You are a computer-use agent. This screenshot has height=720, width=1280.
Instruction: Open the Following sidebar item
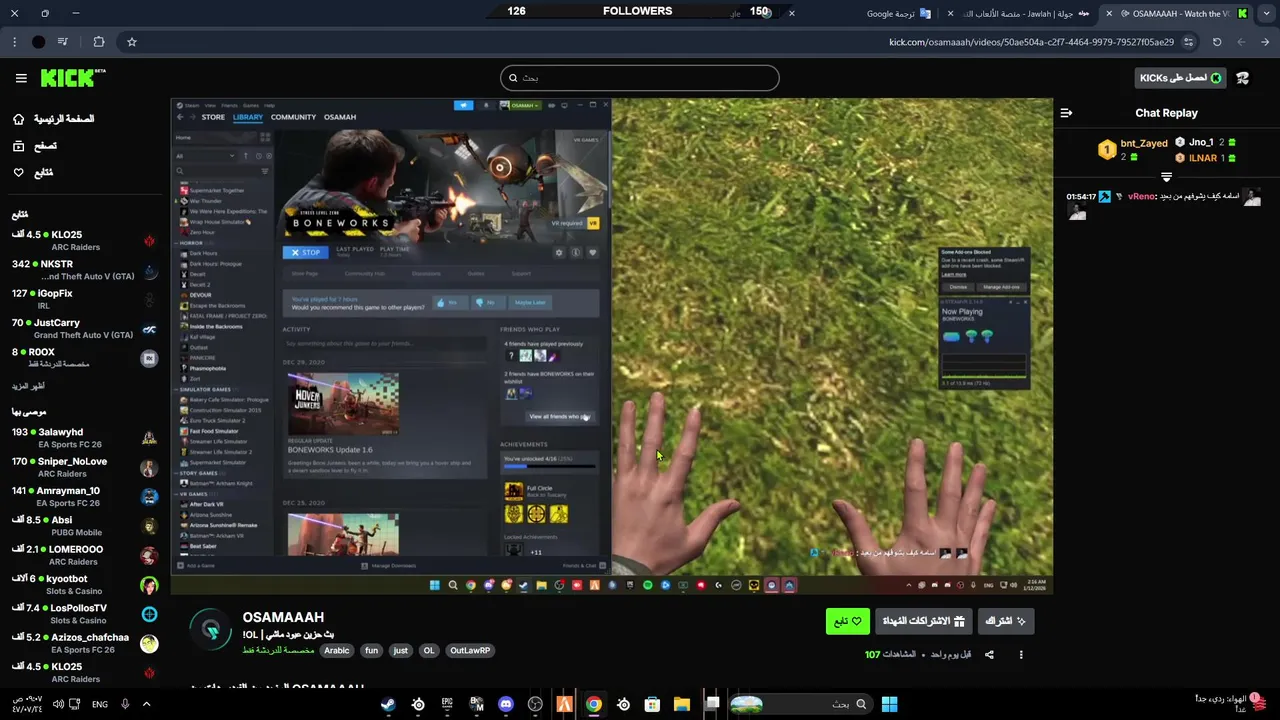tap(33, 173)
